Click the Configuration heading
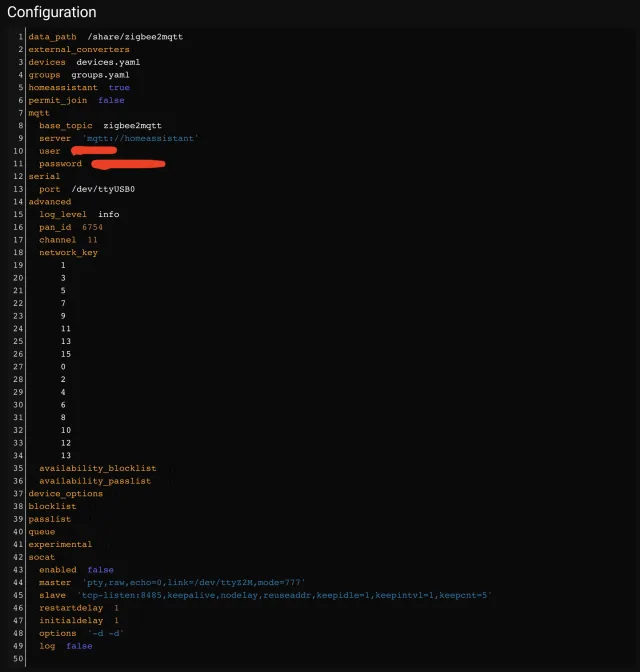This screenshot has width=640, height=672. pyautogui.click(x=52, y=12)
